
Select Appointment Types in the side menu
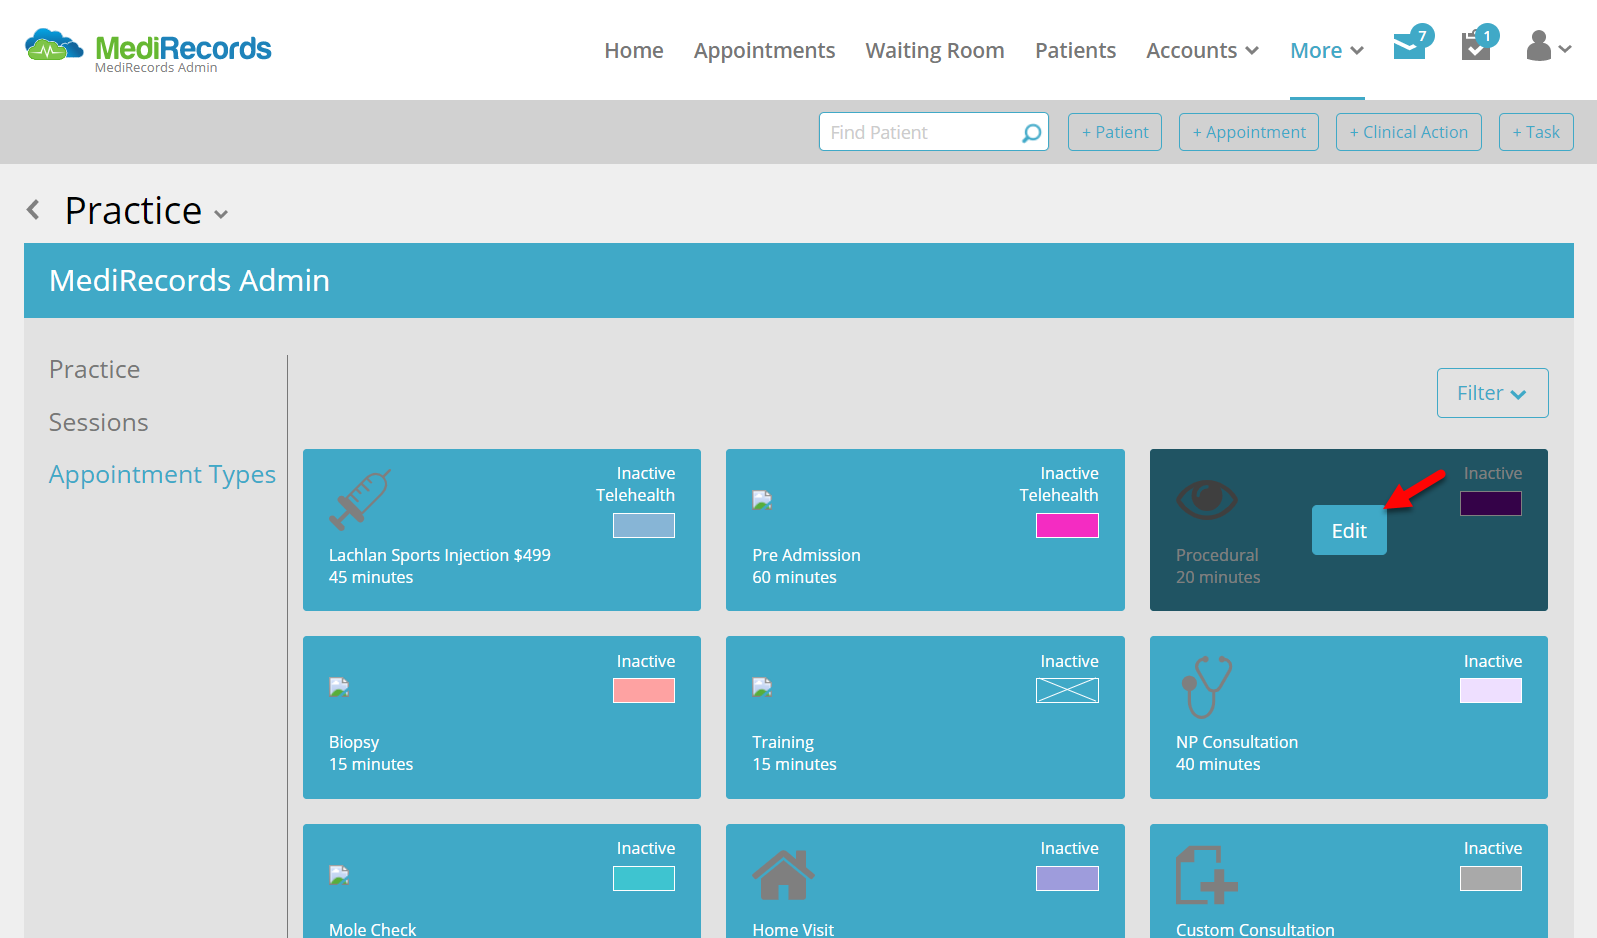(x=162, y=475)
